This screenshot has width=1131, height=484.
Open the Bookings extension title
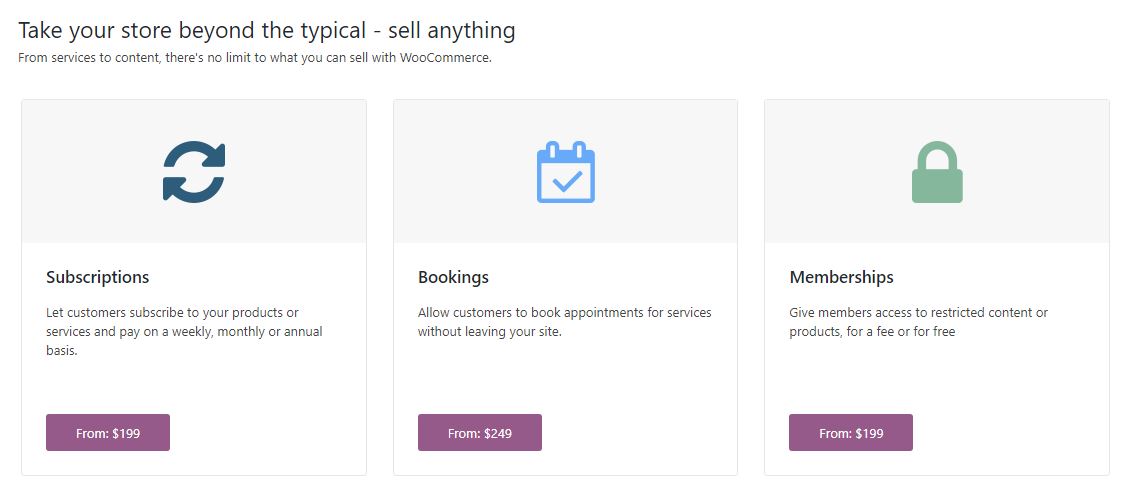click(453, 277)
